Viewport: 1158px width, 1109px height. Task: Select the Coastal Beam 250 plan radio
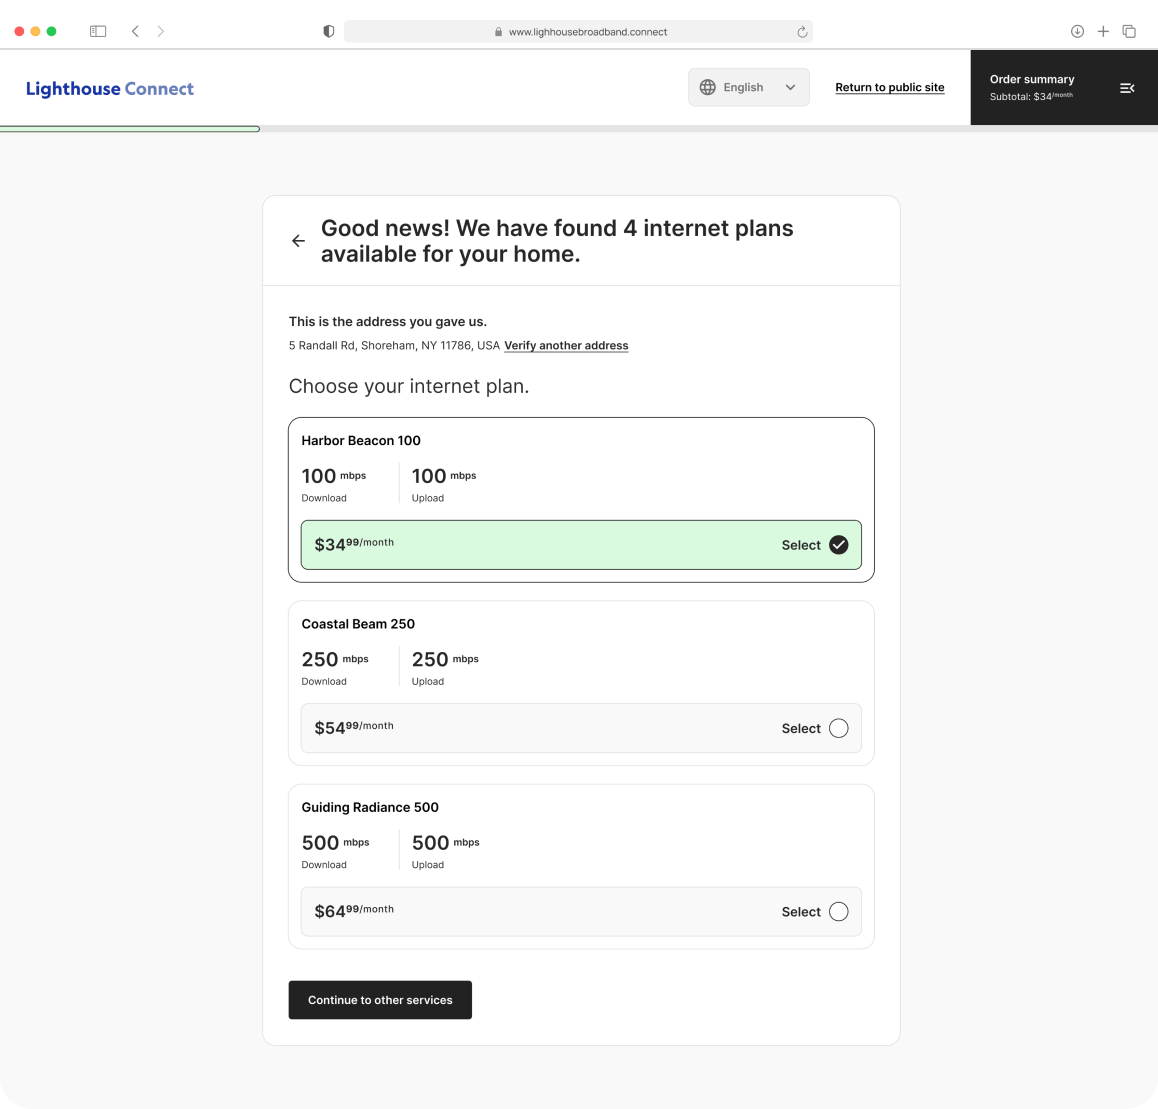click(x=838, y=728)
